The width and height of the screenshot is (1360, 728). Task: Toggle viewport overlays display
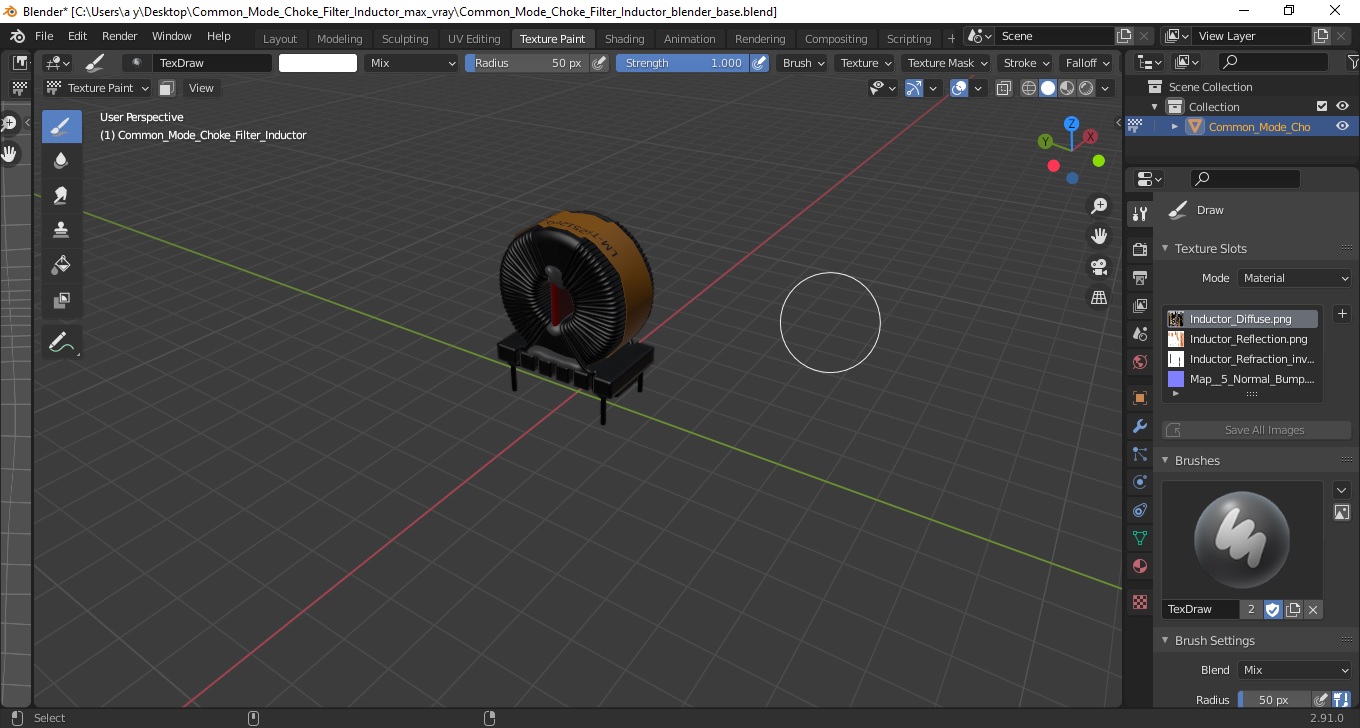(959, 88)
